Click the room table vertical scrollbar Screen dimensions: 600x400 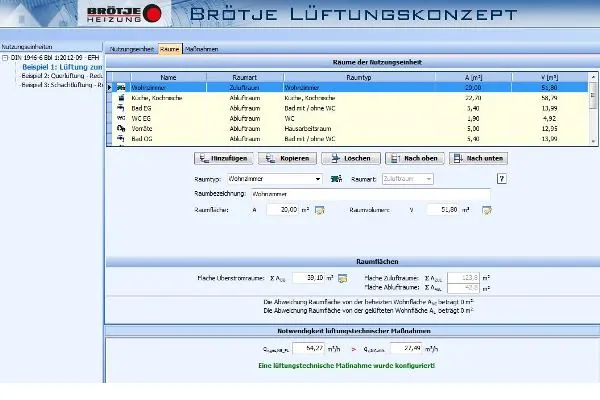click(593, 109)
